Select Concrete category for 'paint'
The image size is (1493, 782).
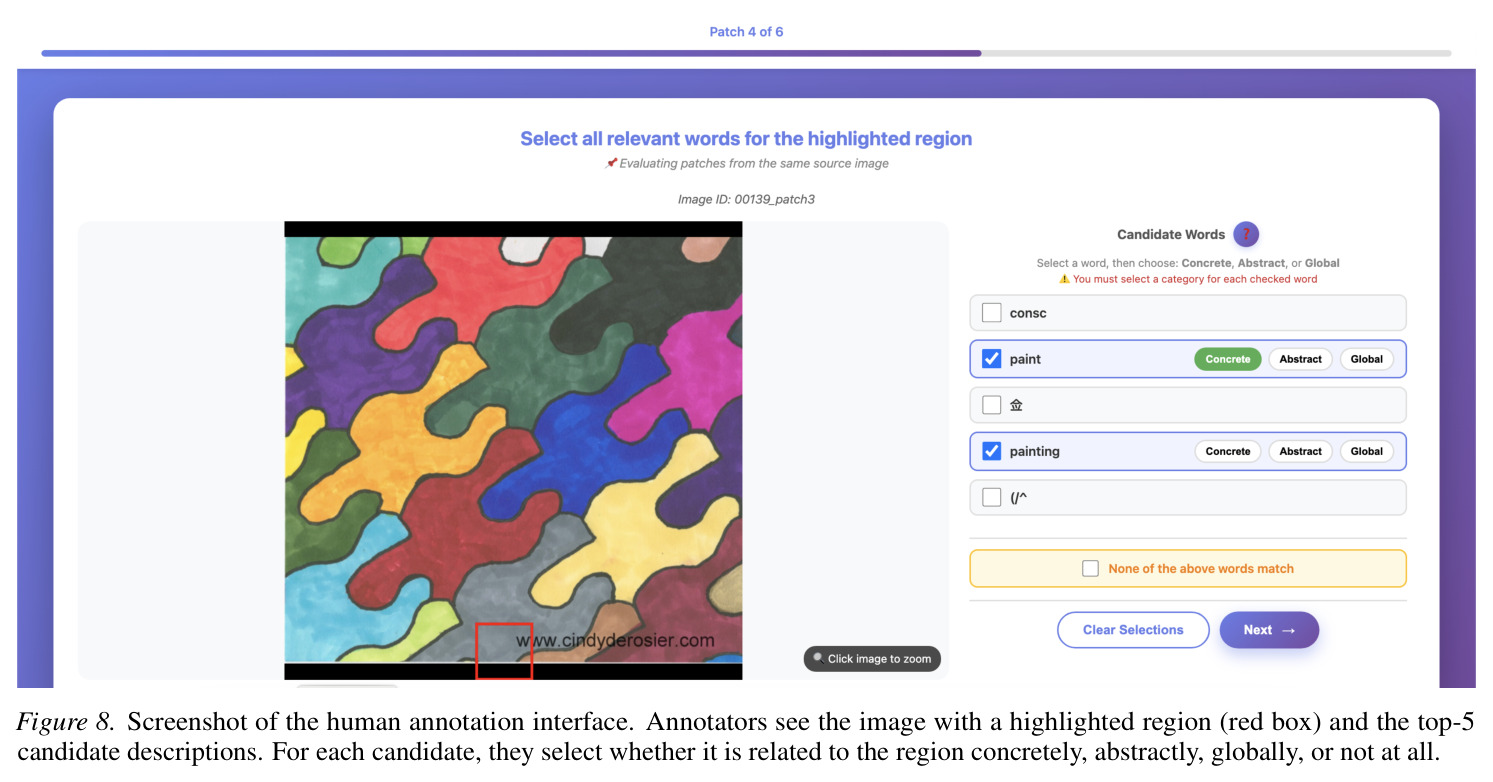[x=1227, y=359]
